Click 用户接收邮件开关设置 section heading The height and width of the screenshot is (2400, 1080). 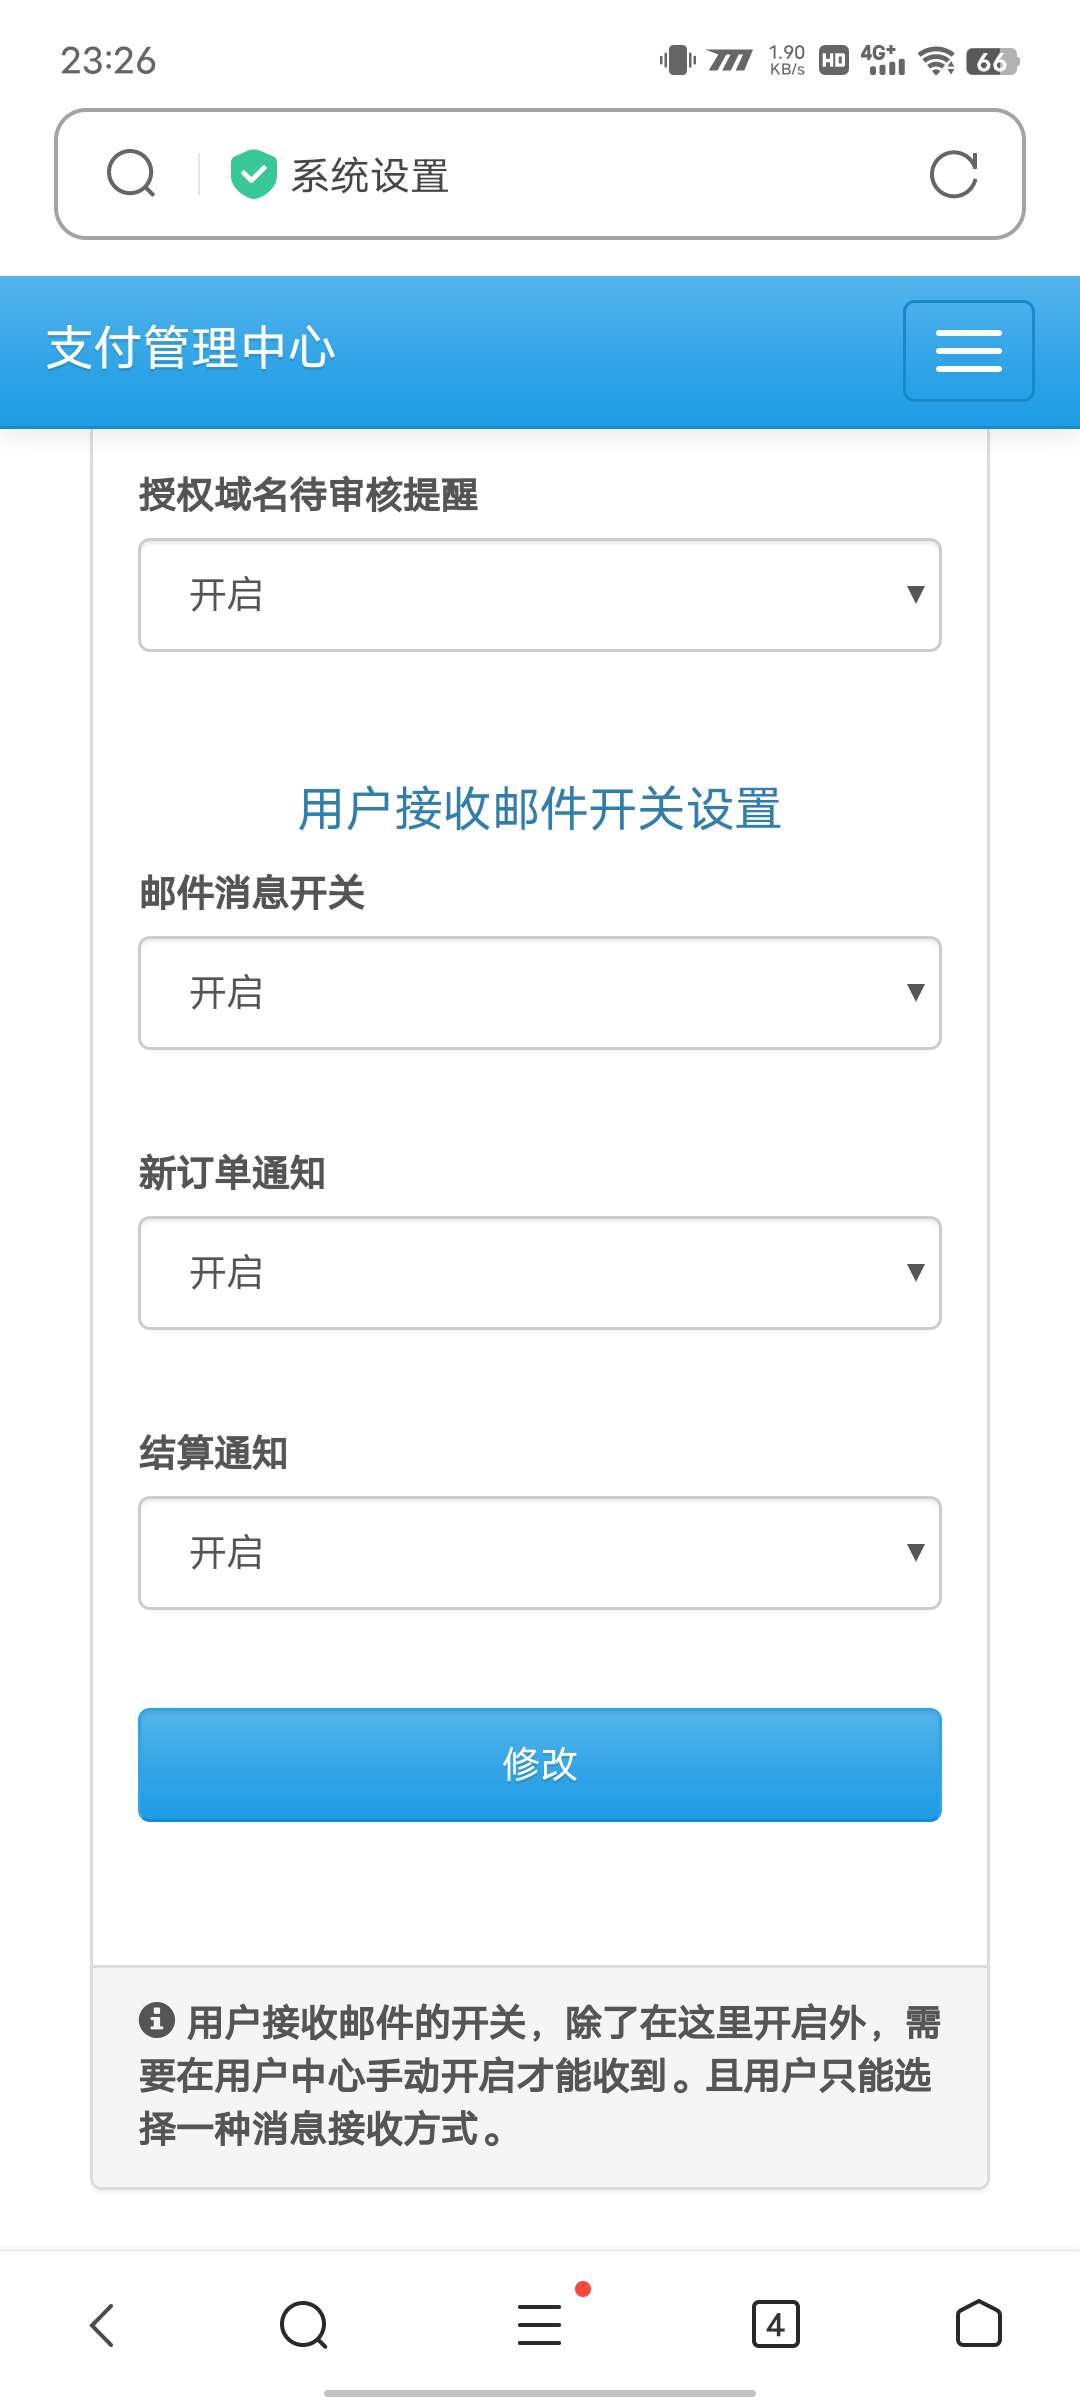[x=540, y=809]
